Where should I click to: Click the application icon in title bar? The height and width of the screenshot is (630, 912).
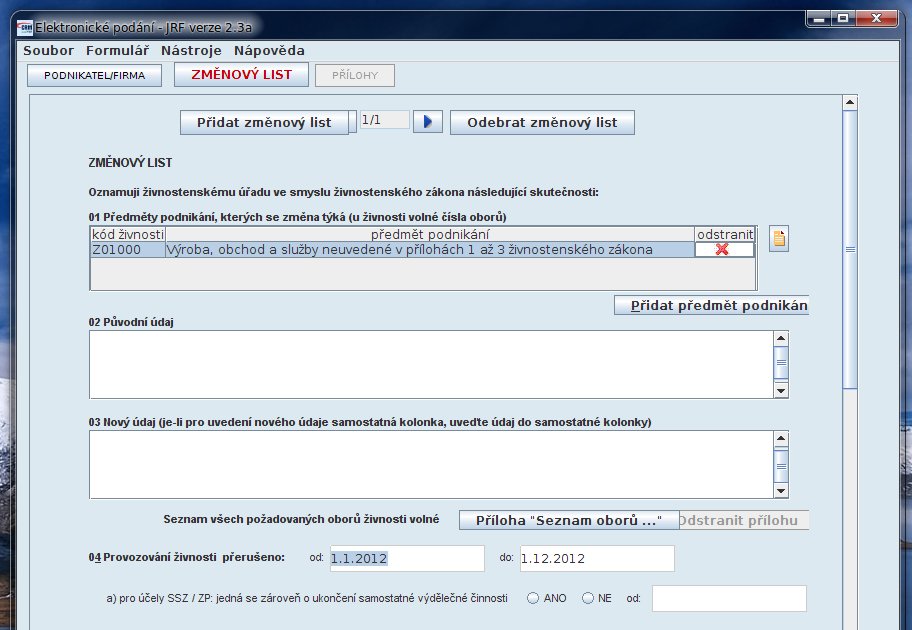[x=25, y=26]
